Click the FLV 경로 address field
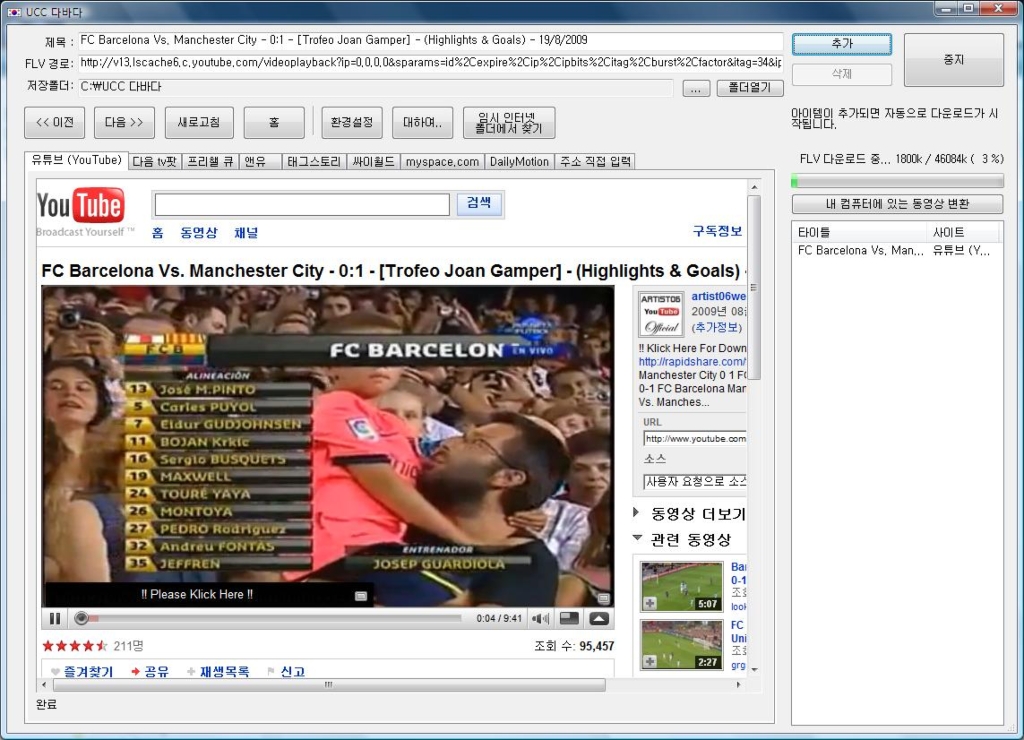This screenshot has width=1024, height=740. (430, 63)
